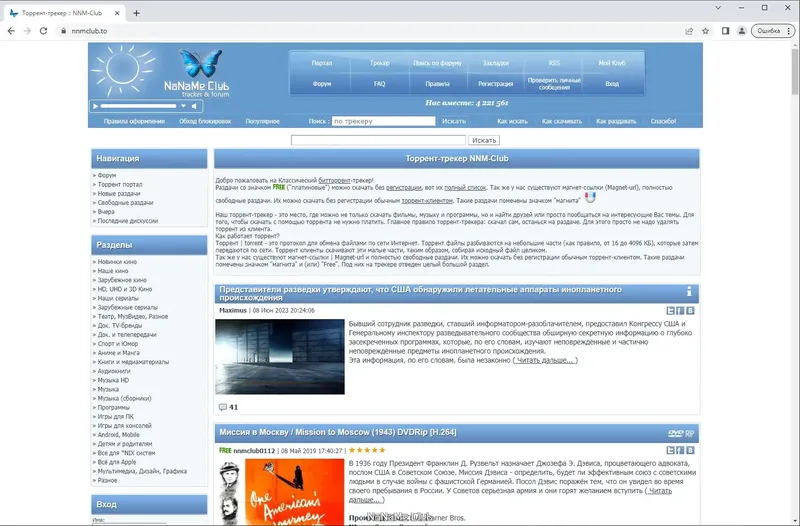Image resolution: width=800 pixels, height=526 pixels.
Task: Open the Аудиокниги section
Action: tap(114, 371)
